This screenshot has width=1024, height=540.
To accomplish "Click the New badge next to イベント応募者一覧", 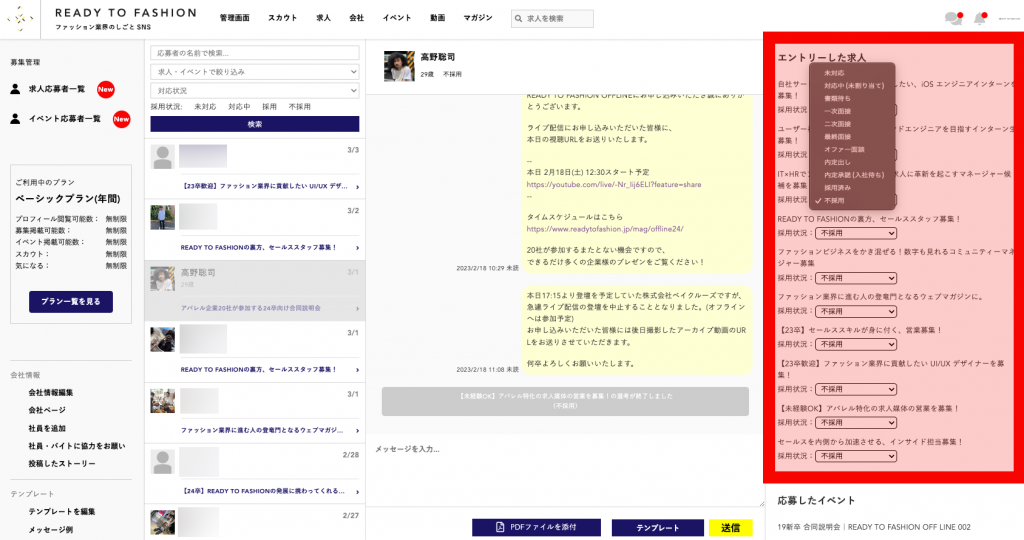I will pos(121,119).
